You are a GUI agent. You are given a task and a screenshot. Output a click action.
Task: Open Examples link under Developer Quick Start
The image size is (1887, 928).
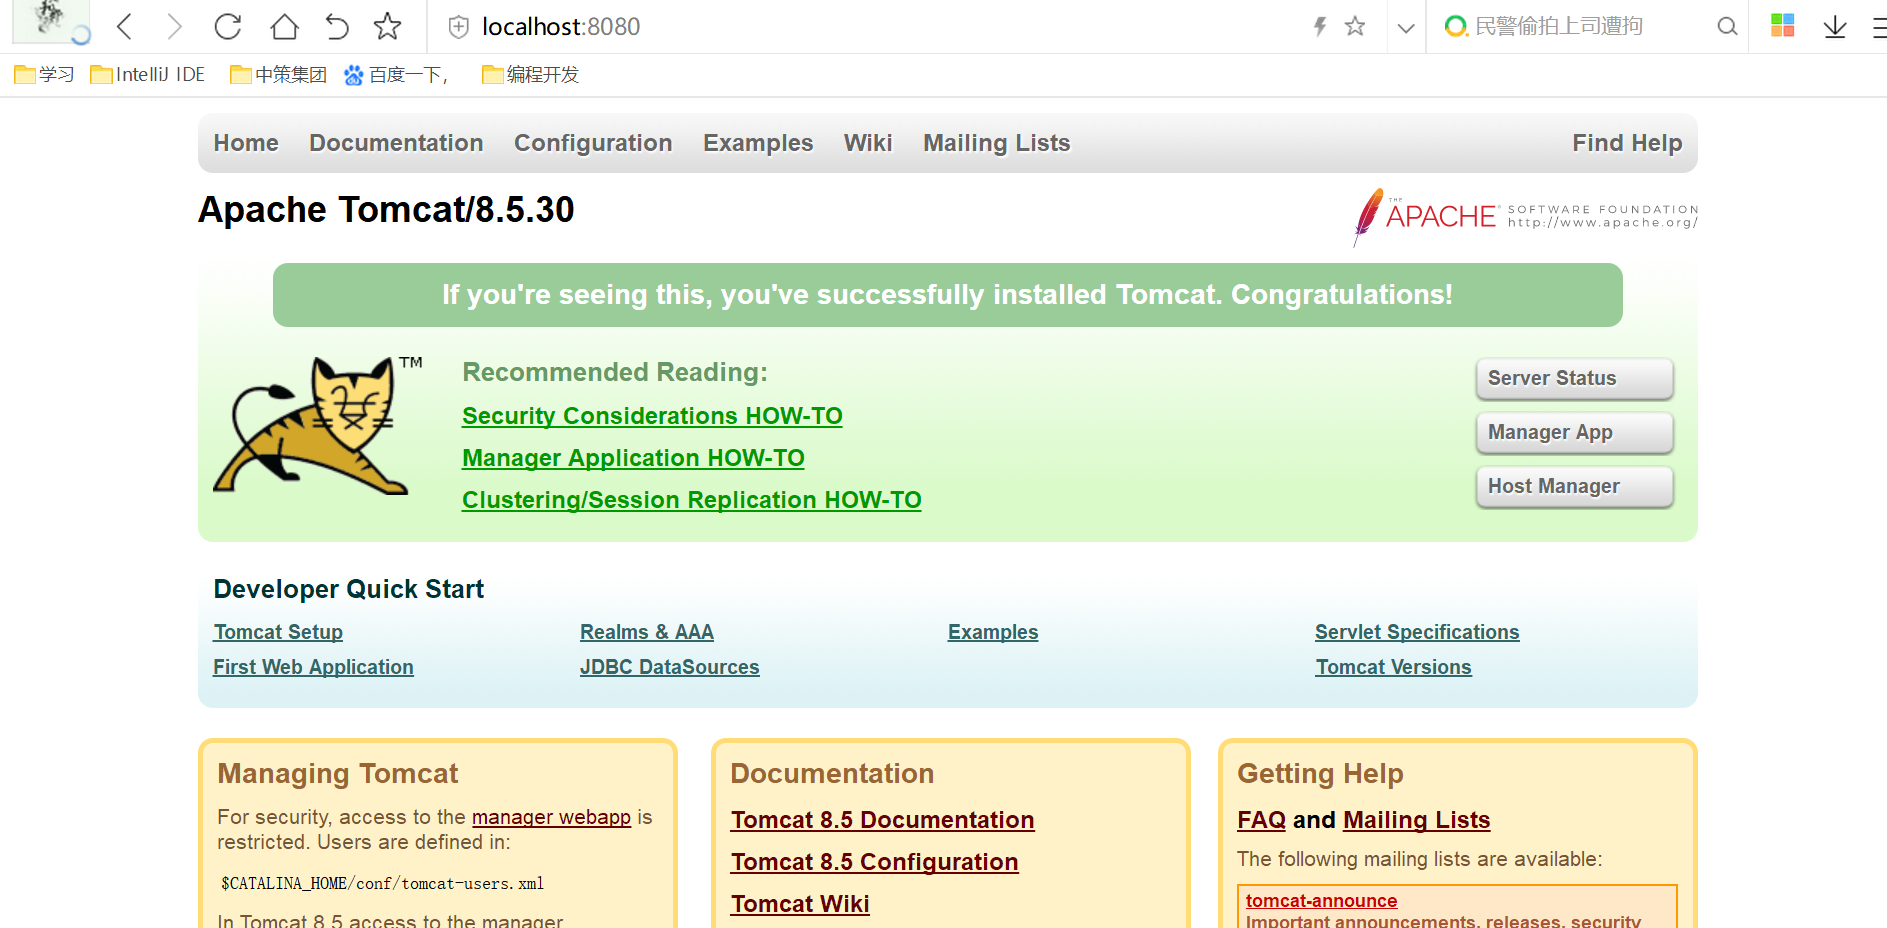click(x=993, y=632)
